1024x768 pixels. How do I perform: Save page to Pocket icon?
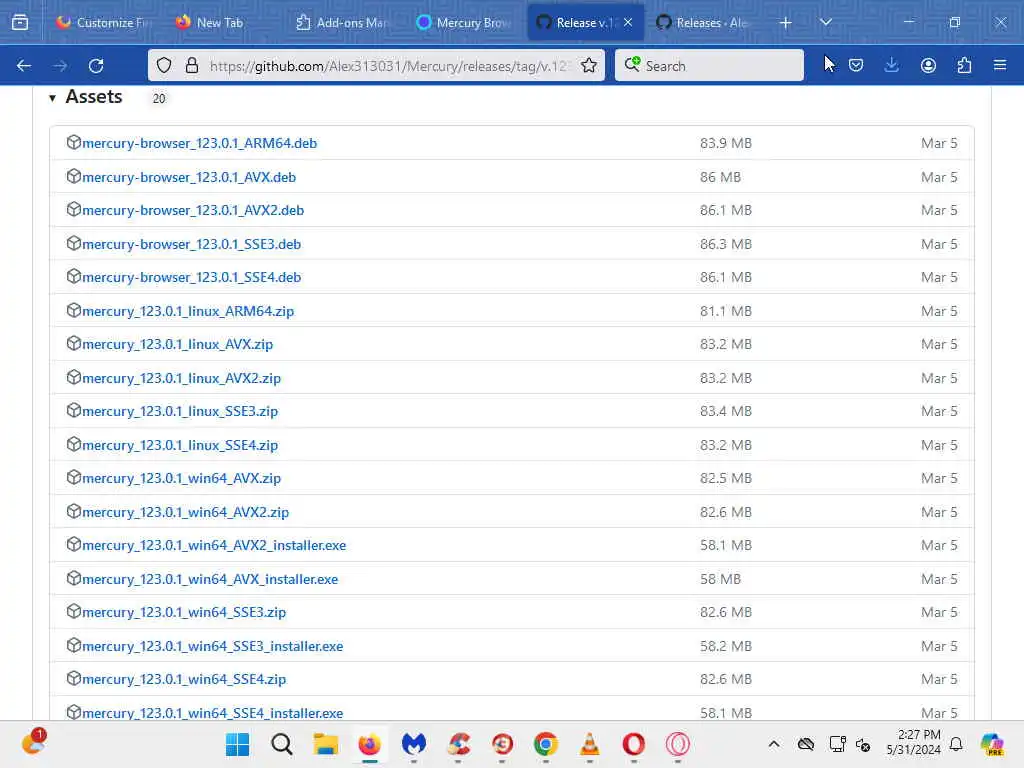pyautogui.click(x=856, y=65)
